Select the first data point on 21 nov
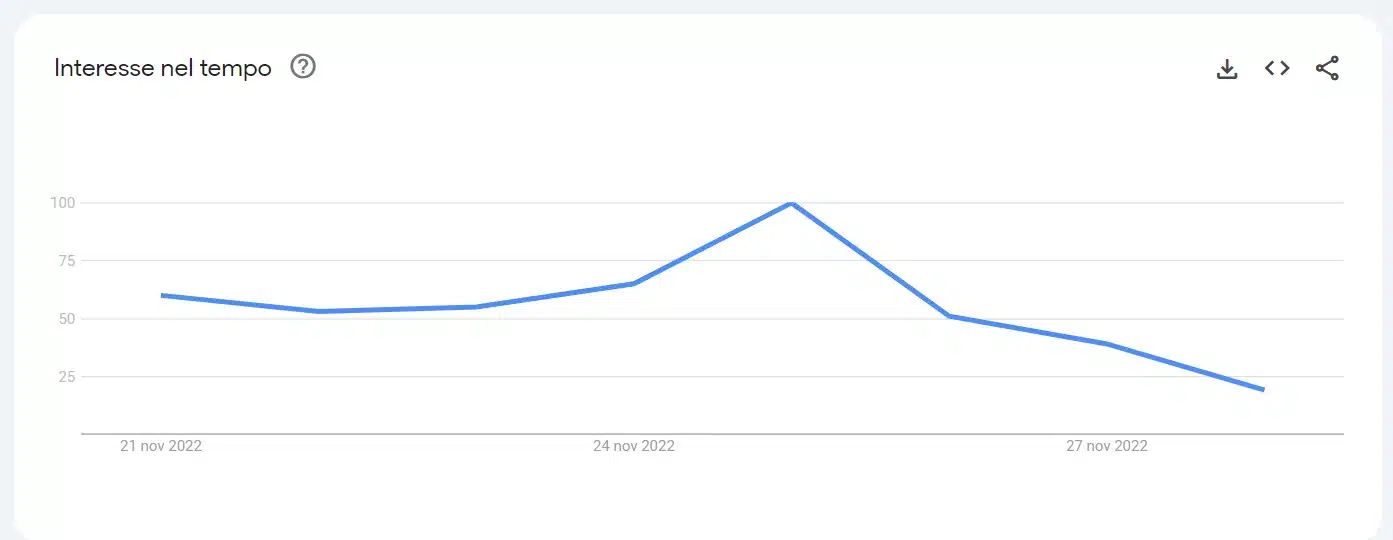The height and width of the screenshot is (540, 1393). pyautogui.click(x=161, y=295)
